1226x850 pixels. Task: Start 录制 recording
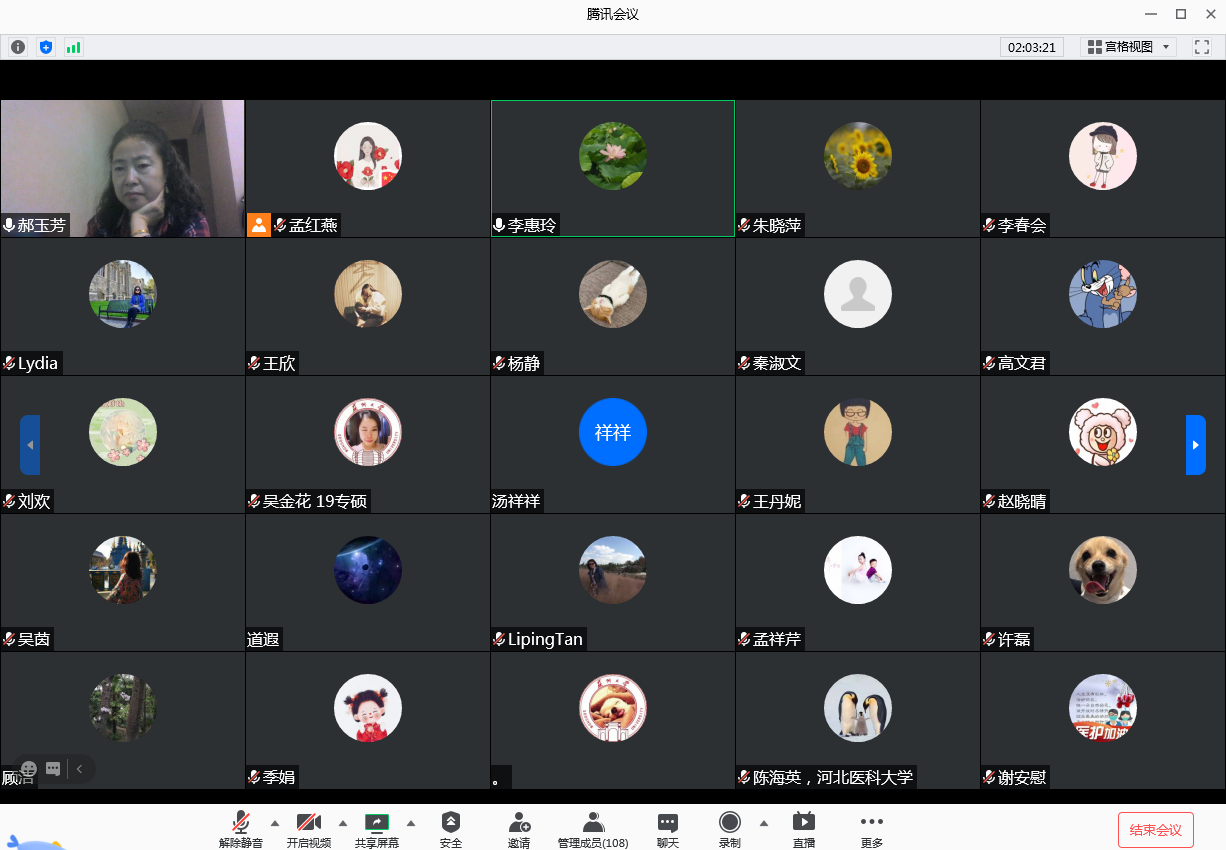click(x=730, y=829)
